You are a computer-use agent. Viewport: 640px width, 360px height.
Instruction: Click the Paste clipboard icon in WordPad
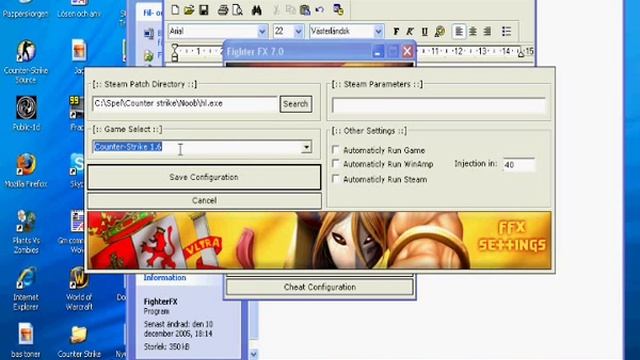pyautogui.click(x=305, y=10)
